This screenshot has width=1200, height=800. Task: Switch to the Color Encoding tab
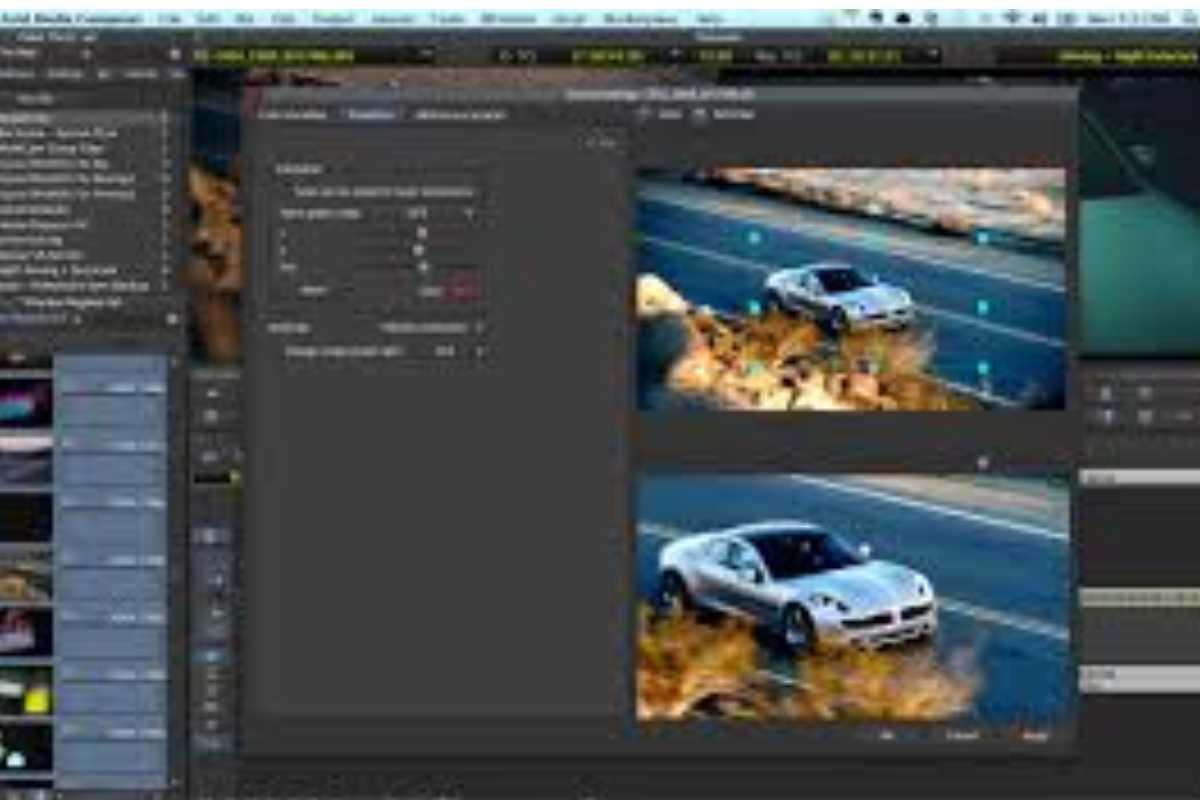pos(292,115)
